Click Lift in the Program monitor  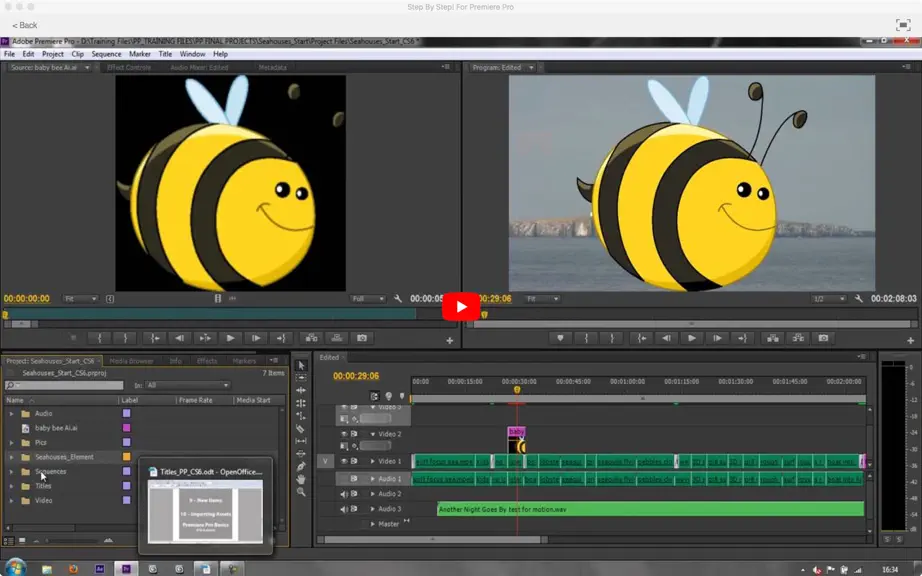[x=773, y=338]
